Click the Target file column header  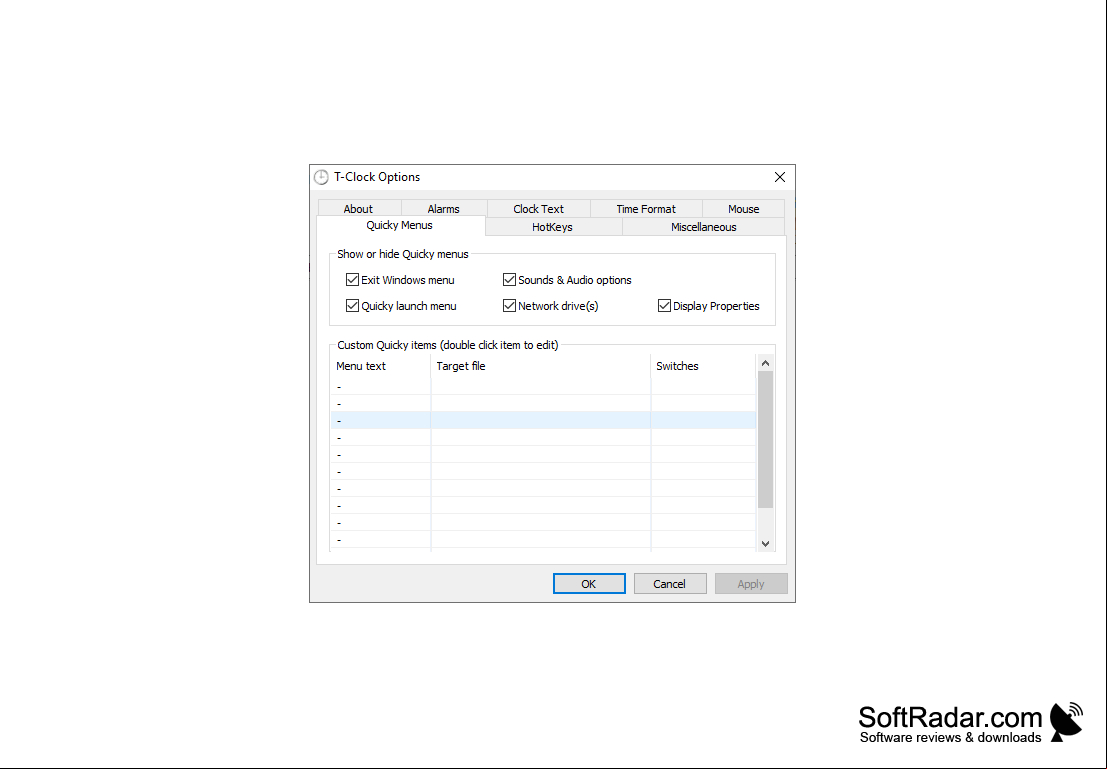coord(541,366)
